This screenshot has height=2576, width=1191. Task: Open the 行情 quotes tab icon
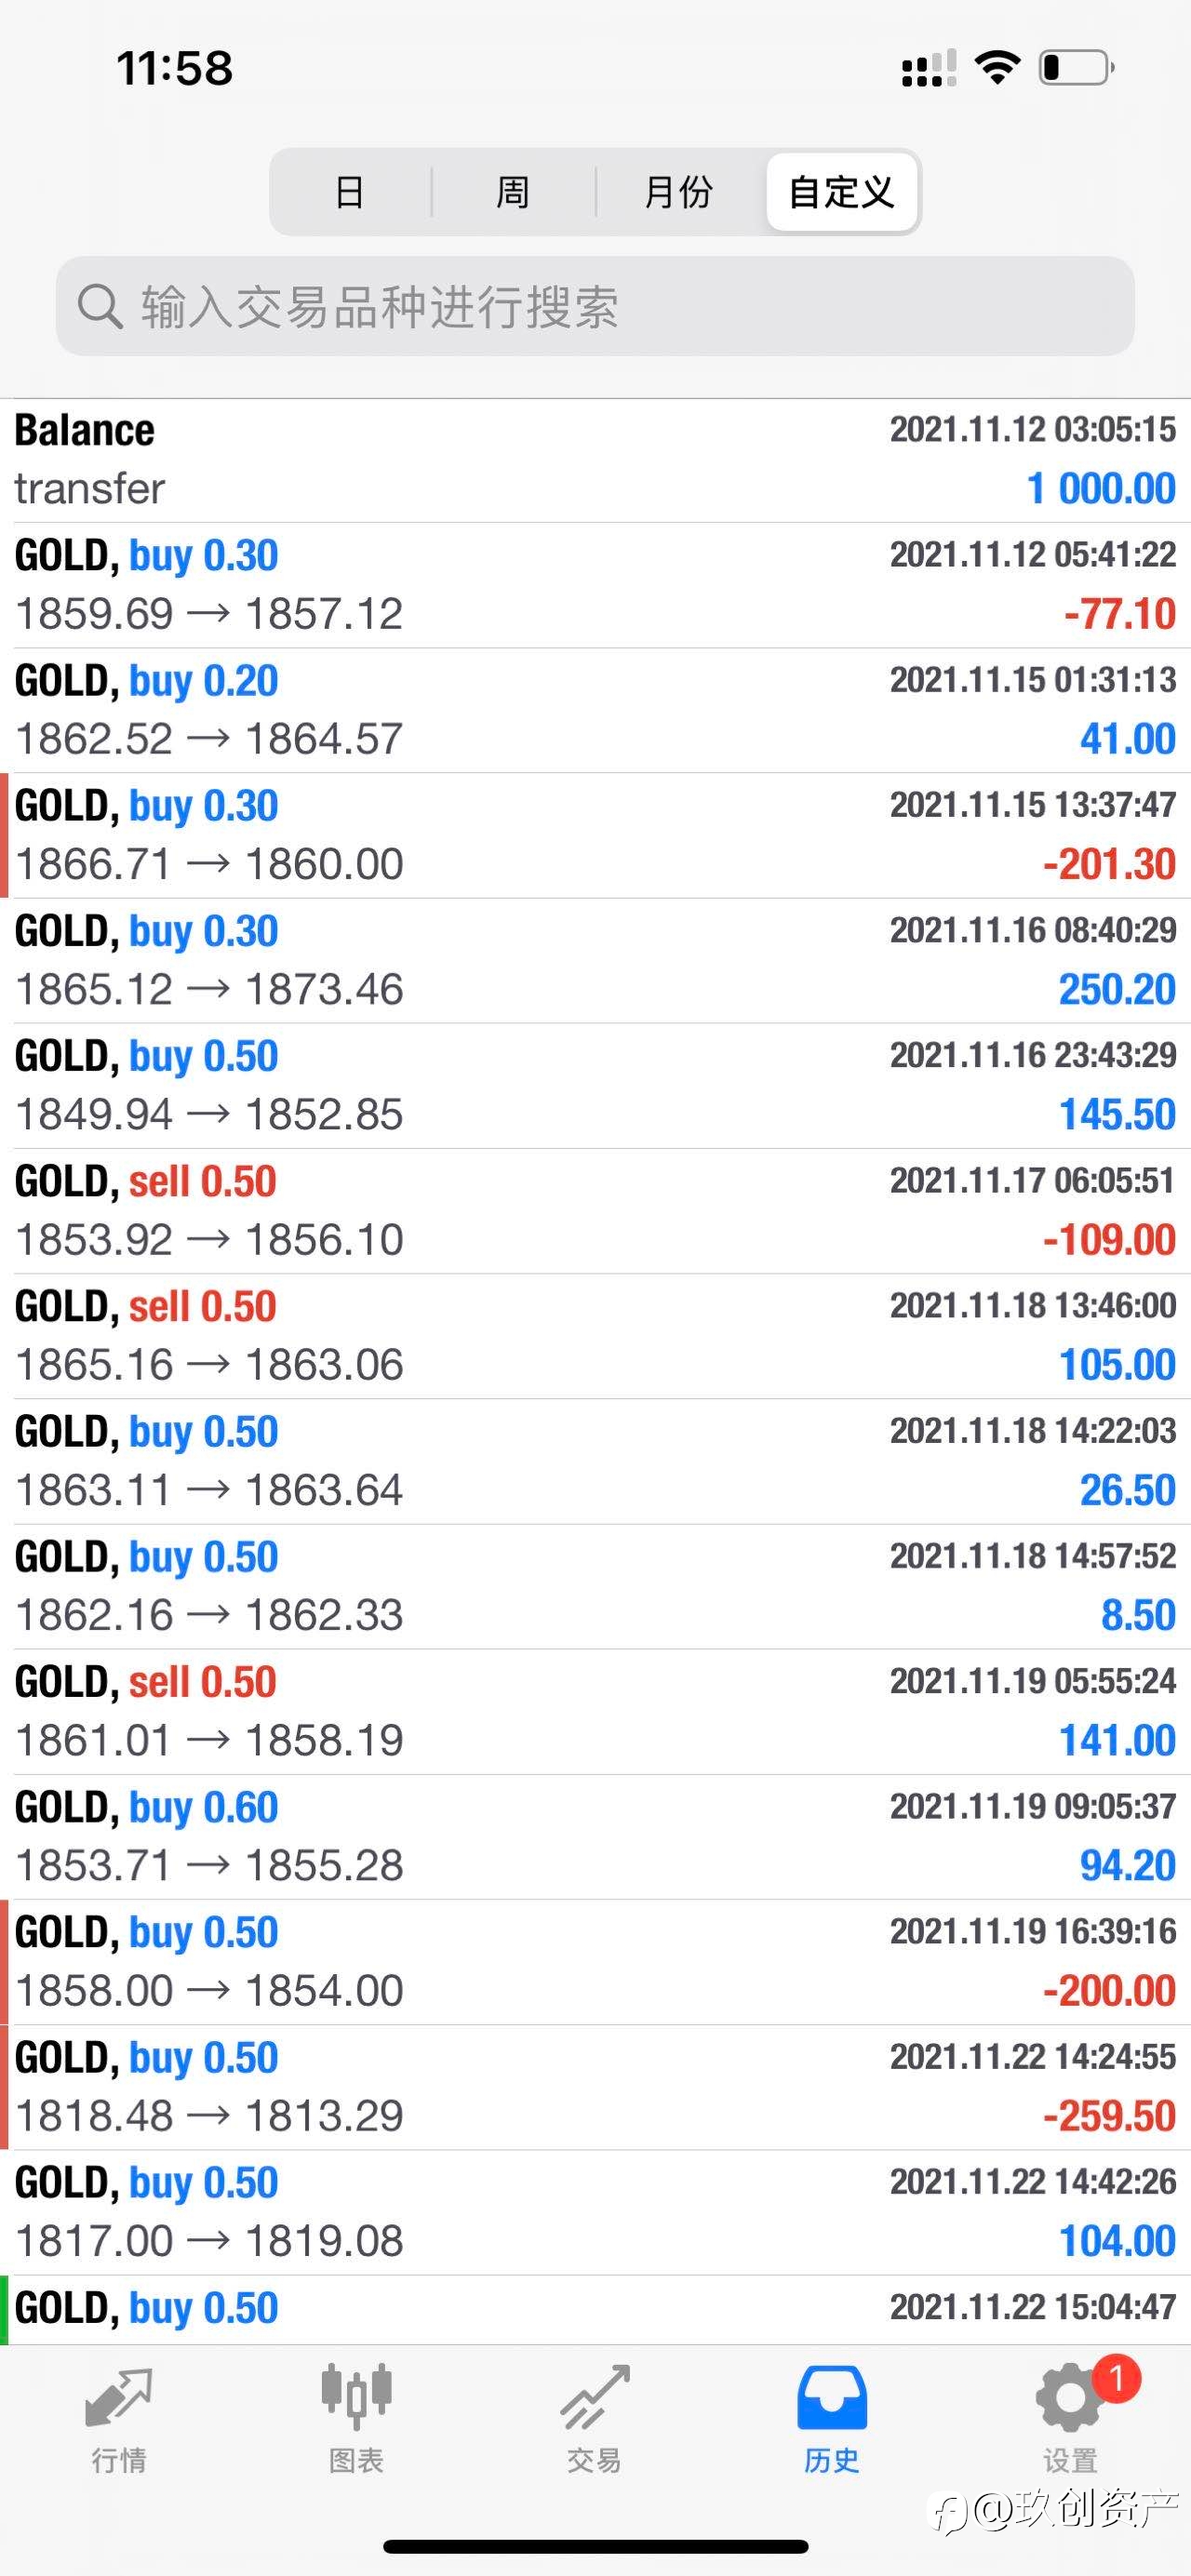(119, 2397)
